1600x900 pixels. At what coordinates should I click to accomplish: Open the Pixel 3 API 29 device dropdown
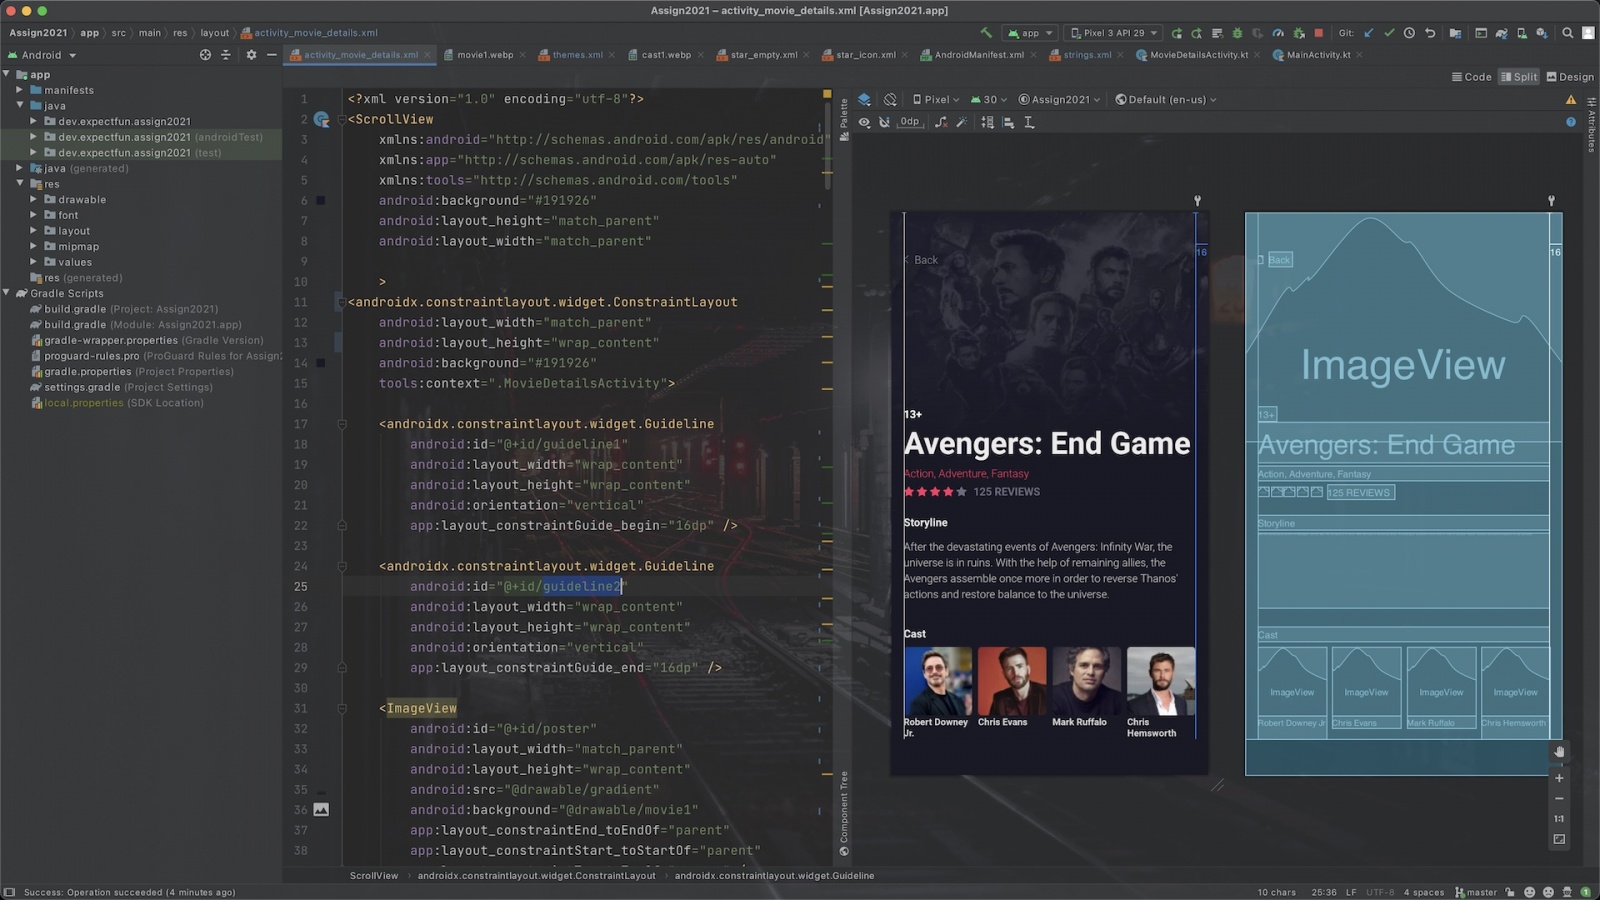click(x=1113, y=33)
